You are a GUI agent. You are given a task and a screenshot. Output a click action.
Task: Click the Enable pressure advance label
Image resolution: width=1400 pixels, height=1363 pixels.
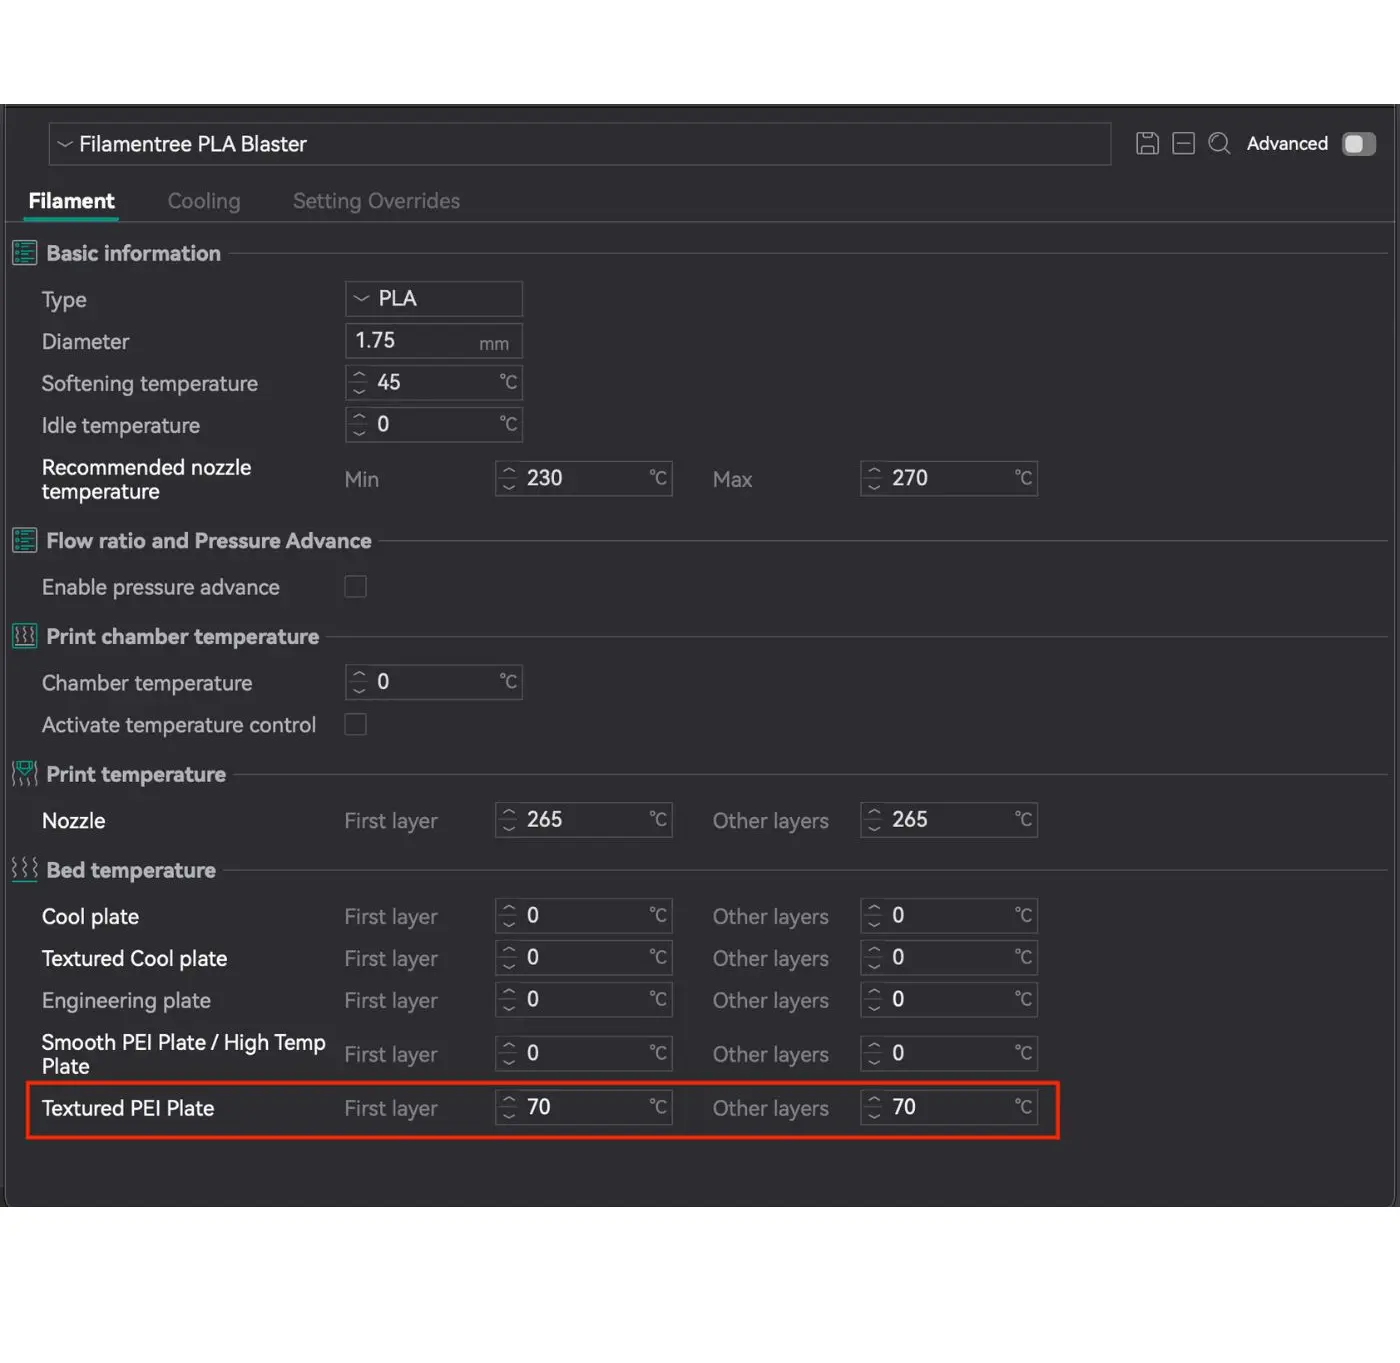pyautogui.click(x=161, y=588)
